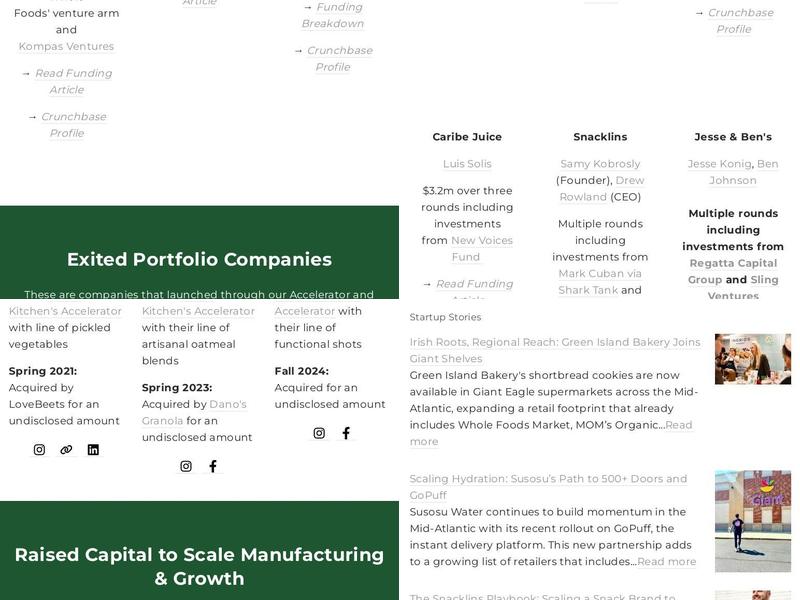Visit the Jesse Konig profile link
The width and height of the screenshot is (800, 600).
(x=719, y=164)
